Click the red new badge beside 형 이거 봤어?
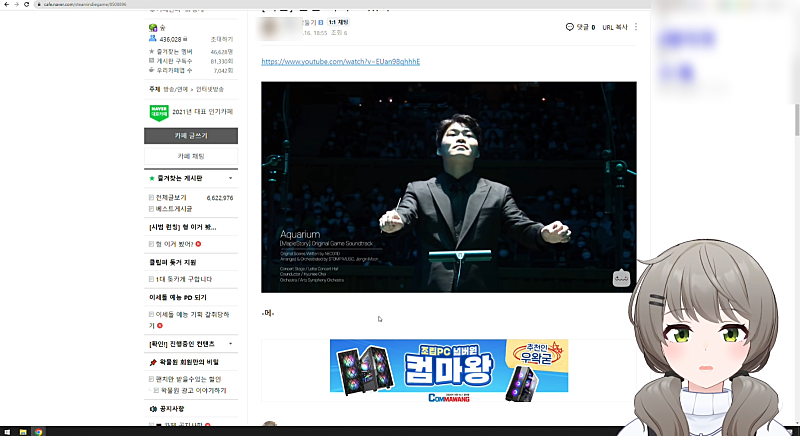 coord(198,244)
